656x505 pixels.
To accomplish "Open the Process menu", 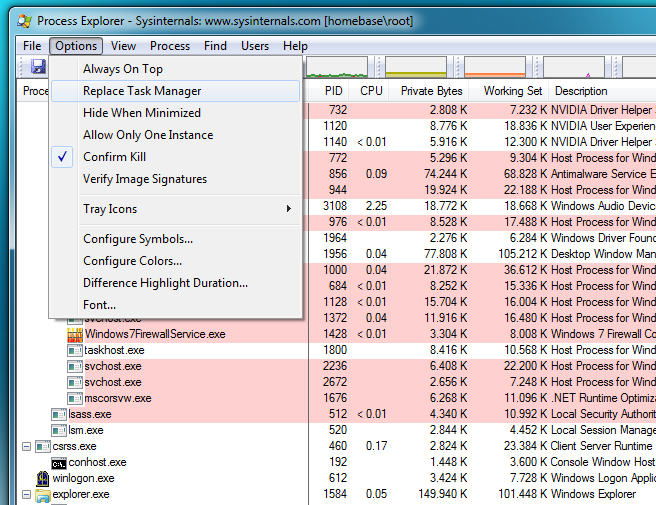I will [170, 46].
